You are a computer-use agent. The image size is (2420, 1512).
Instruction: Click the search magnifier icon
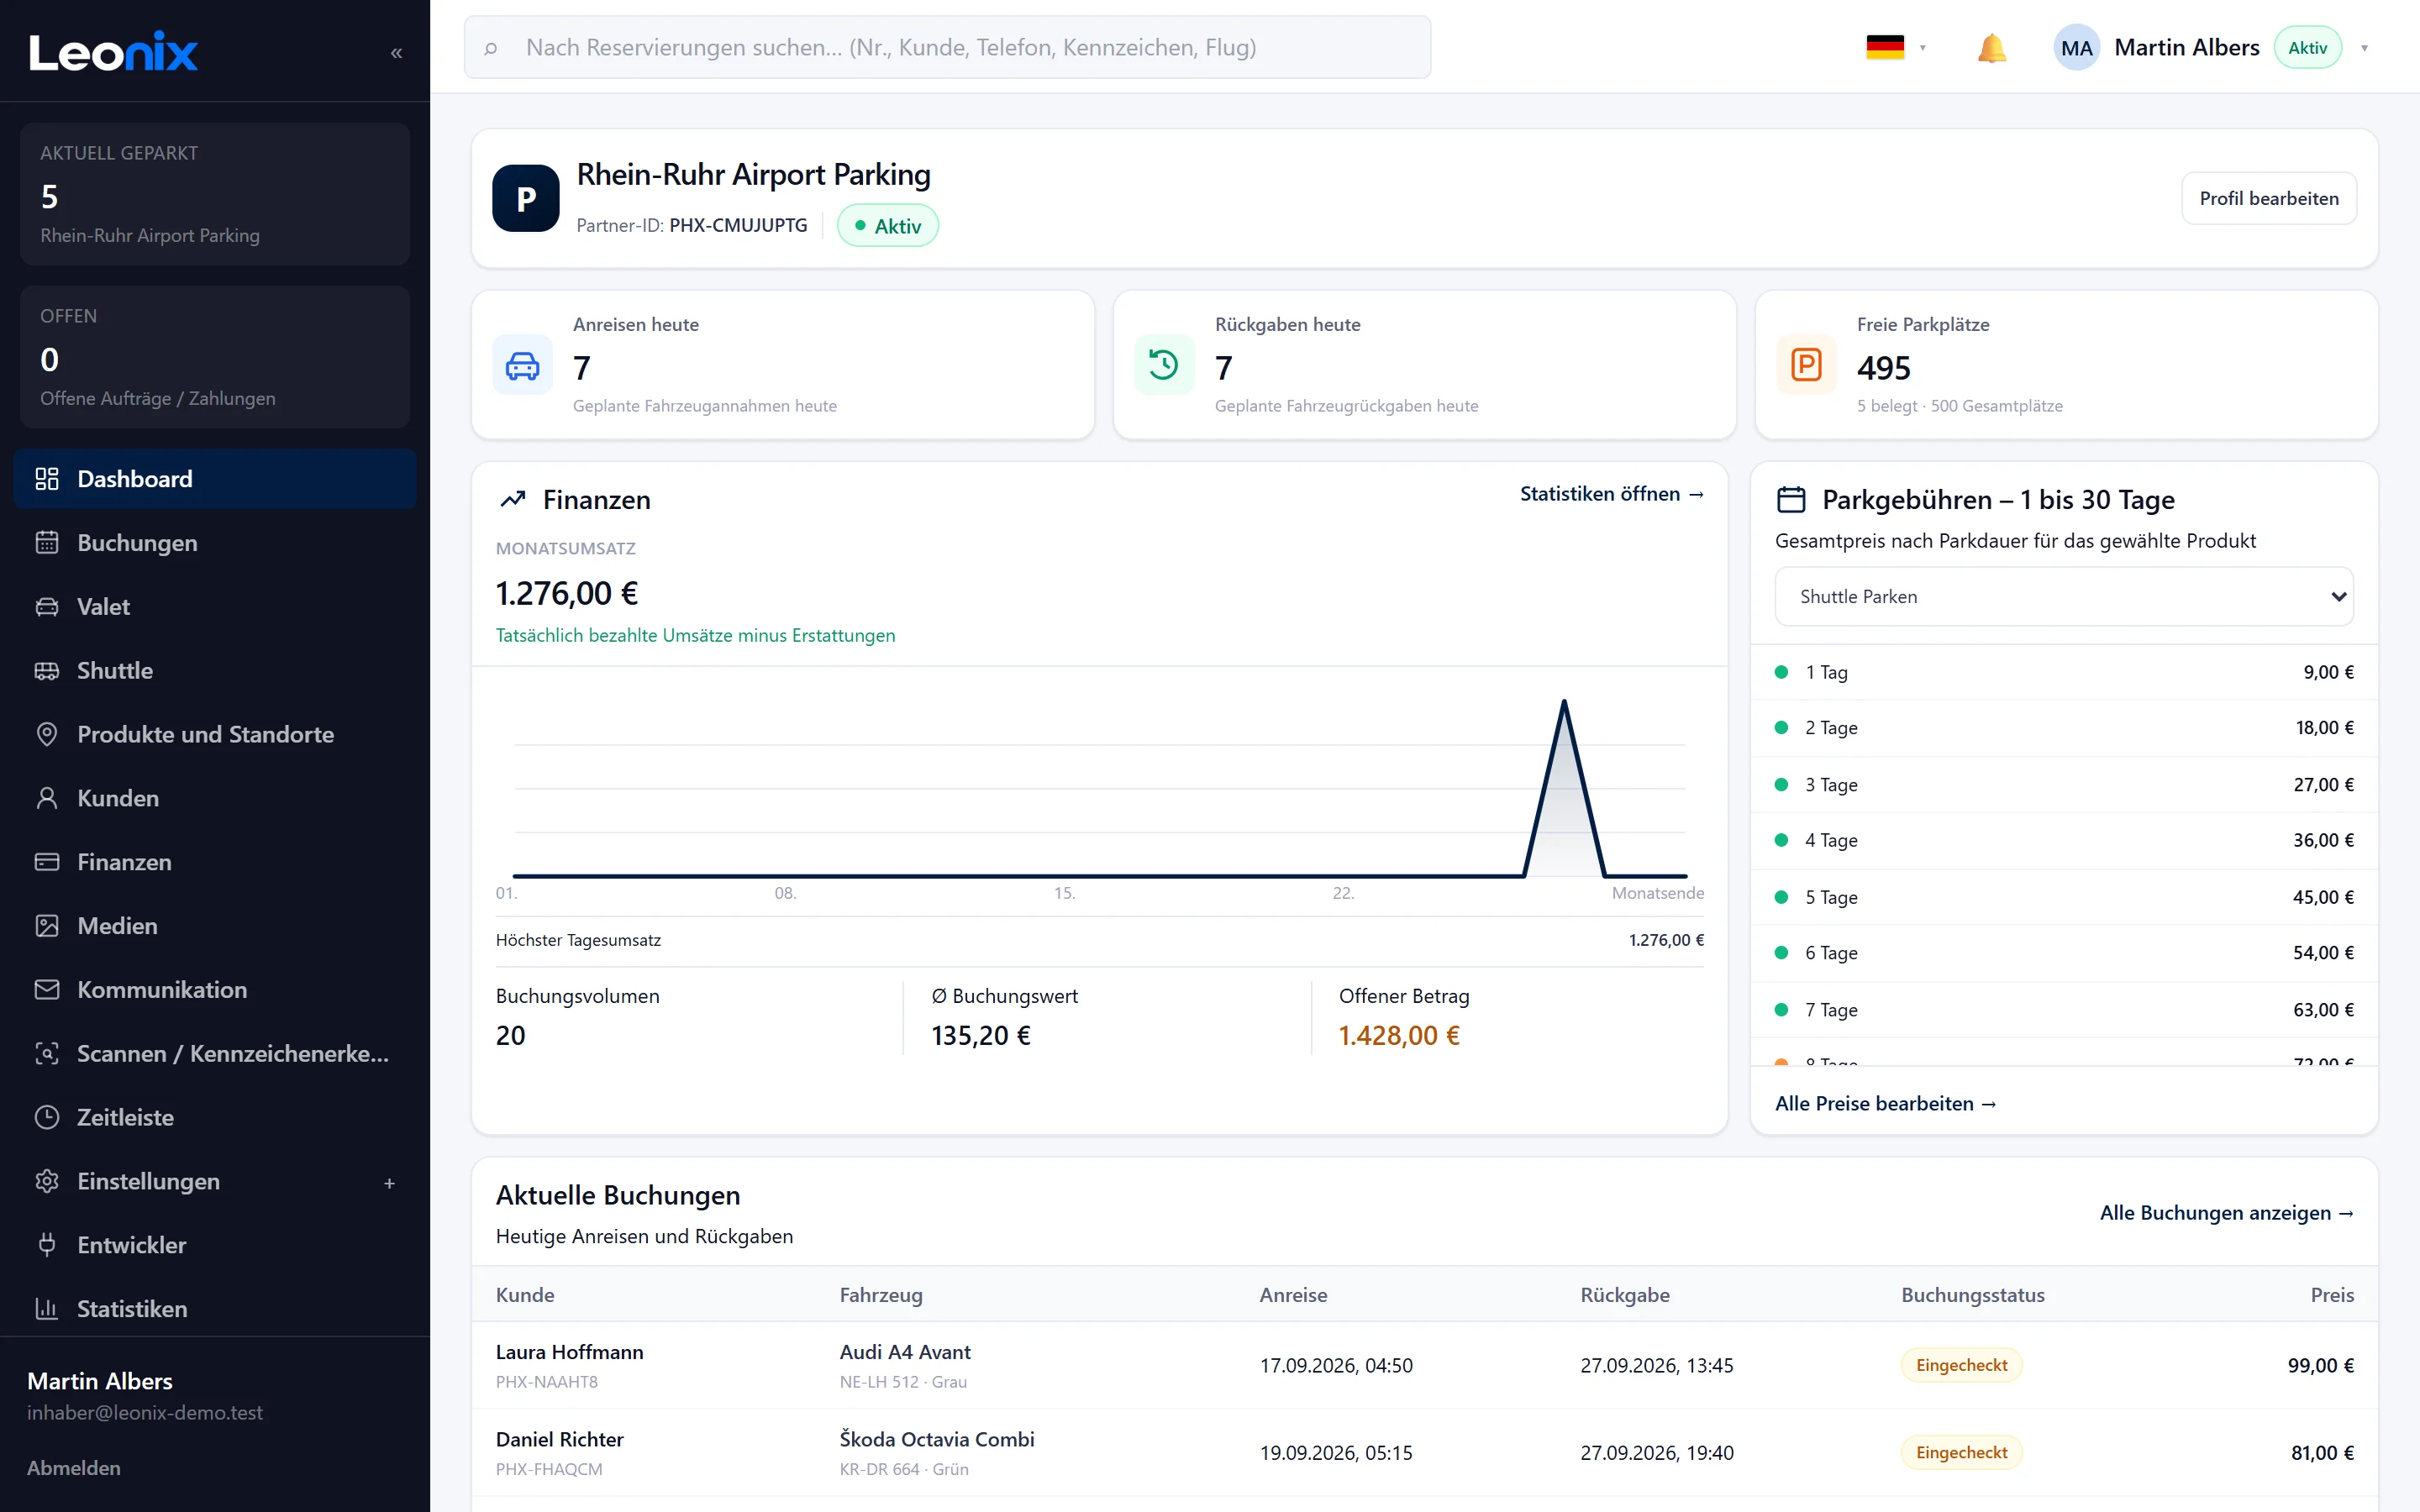[490, 48]
